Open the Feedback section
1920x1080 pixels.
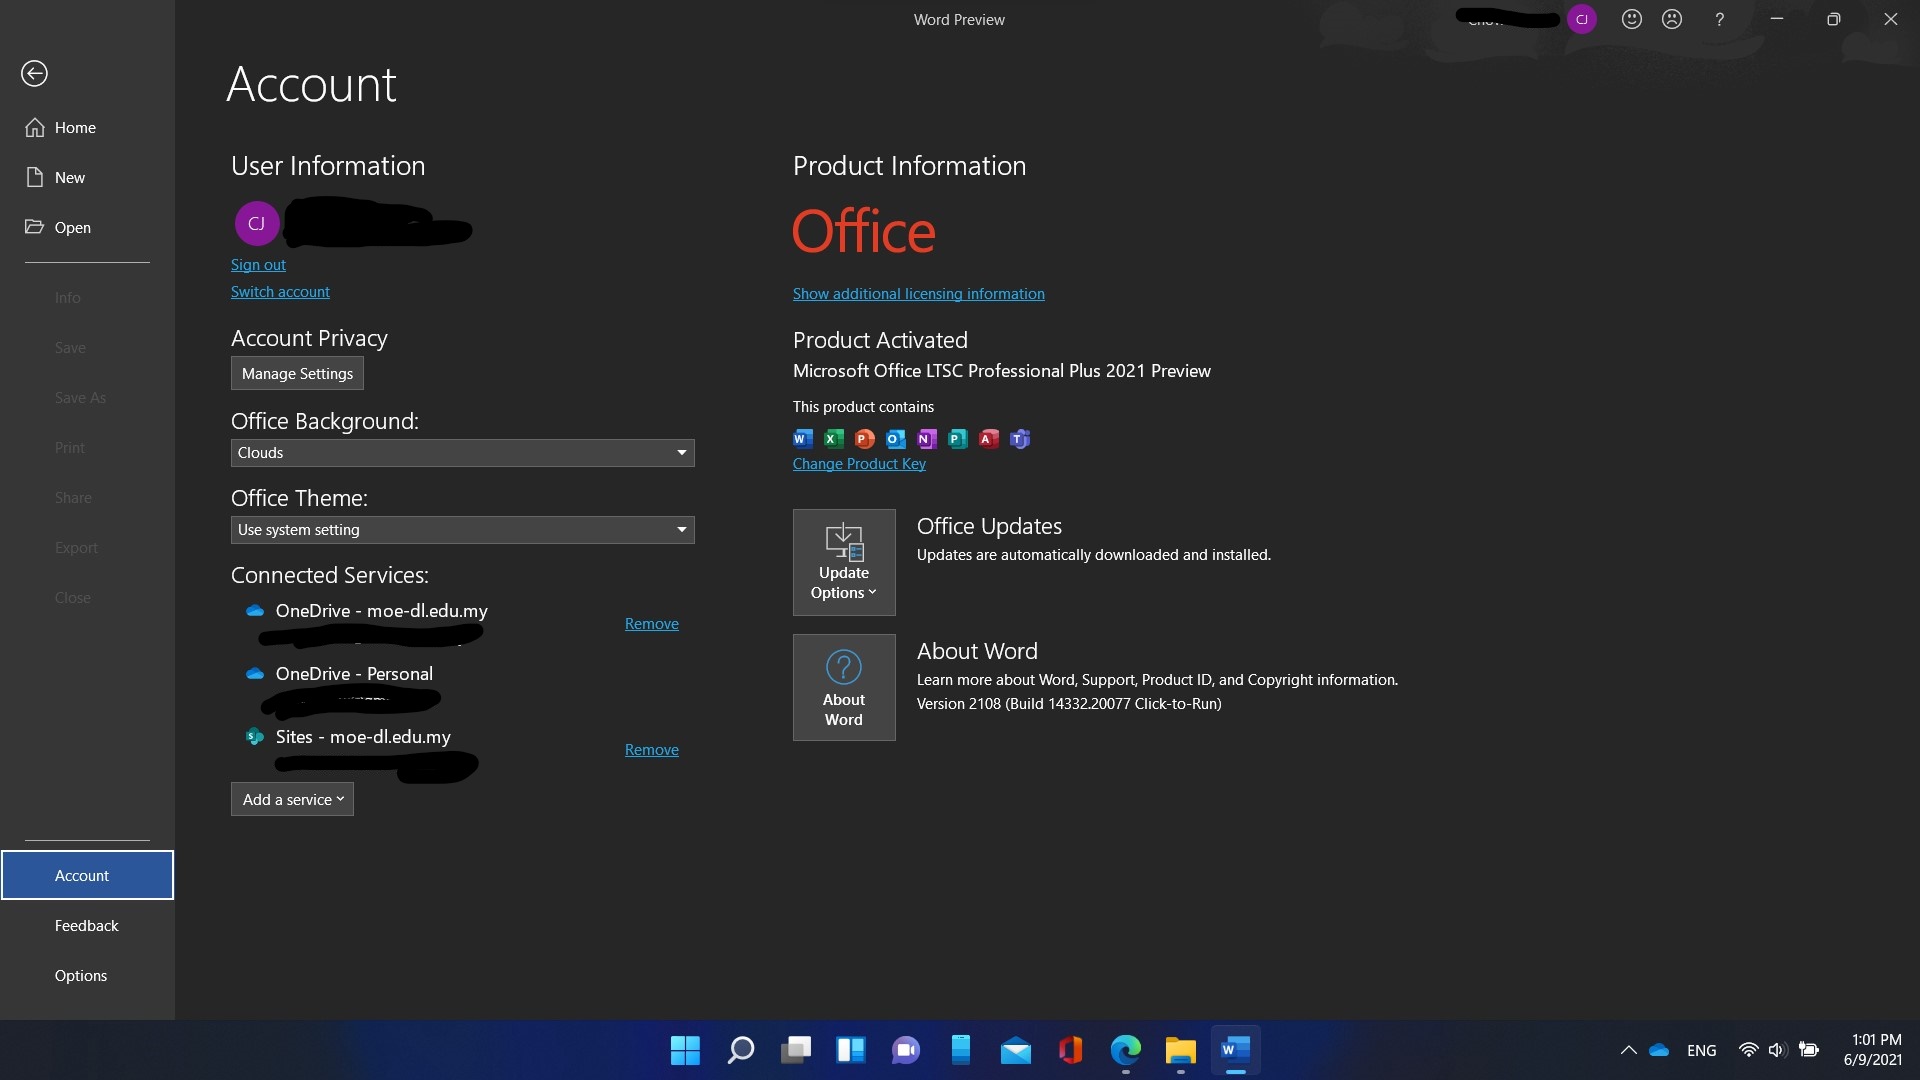click(x=87, y=925)
